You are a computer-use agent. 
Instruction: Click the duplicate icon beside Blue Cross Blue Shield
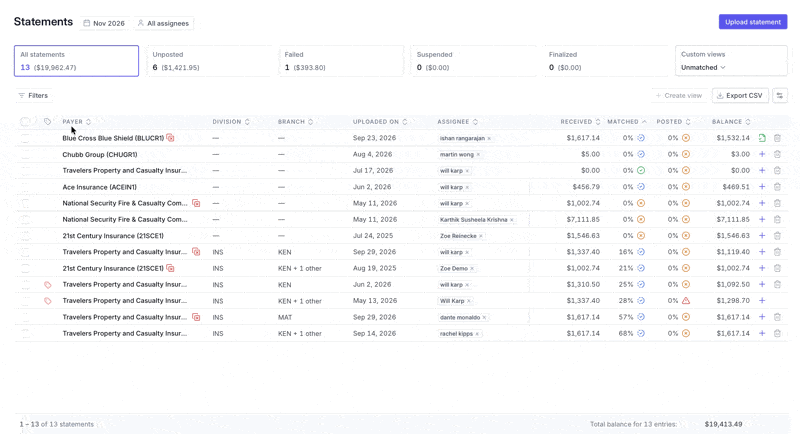coord(170,138)
